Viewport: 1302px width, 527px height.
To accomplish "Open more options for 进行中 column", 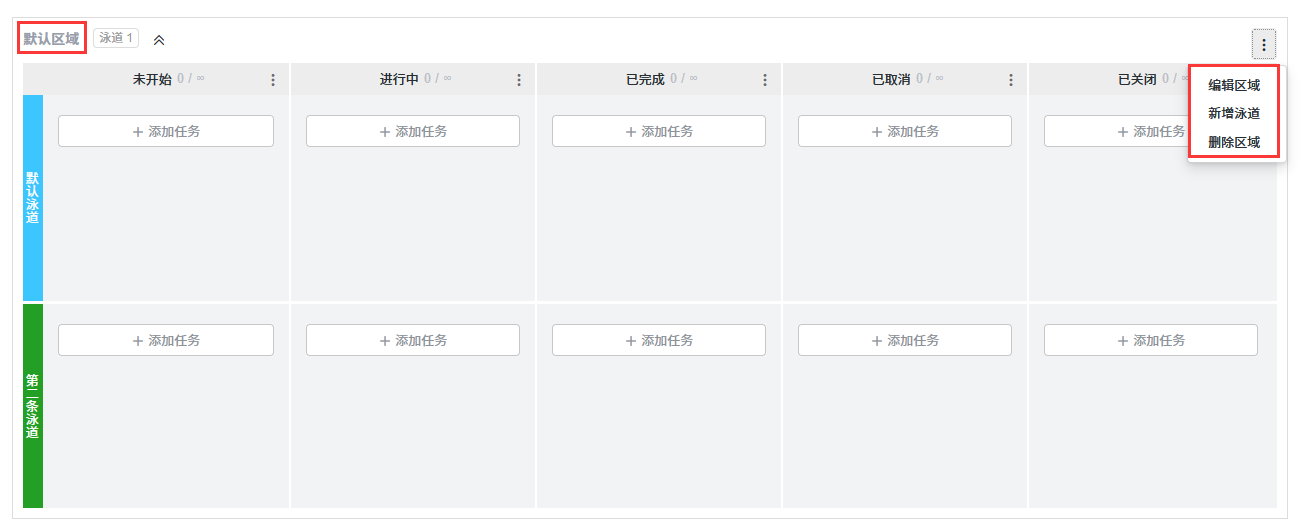I will tap(519, 80).
